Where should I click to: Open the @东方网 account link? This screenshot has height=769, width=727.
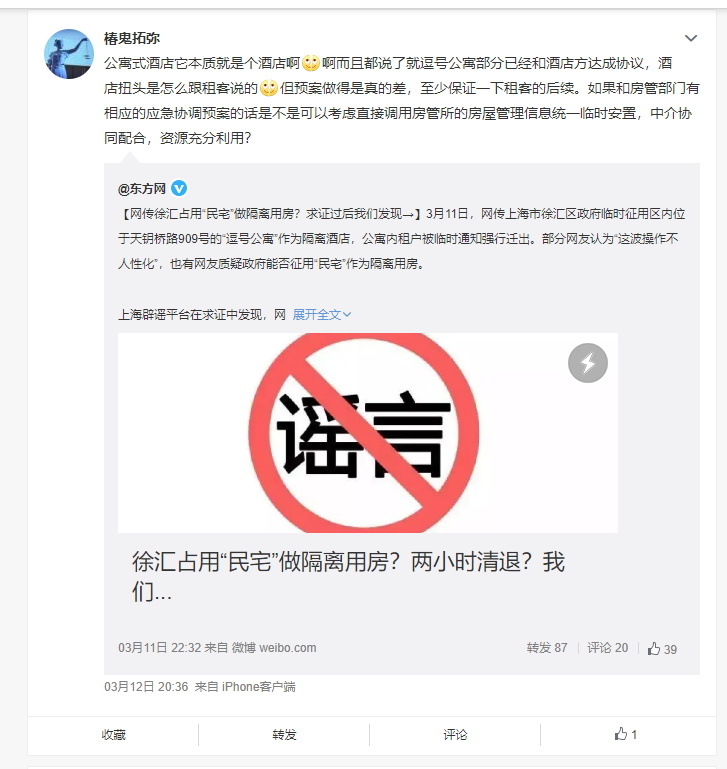142,189
